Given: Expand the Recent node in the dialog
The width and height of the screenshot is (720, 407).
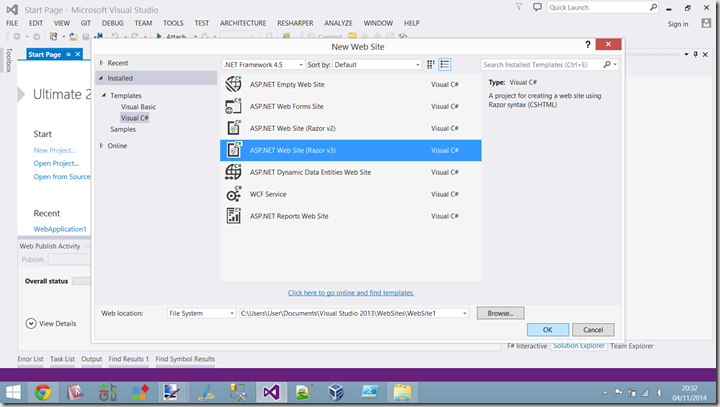Looking at the screenshot, I should click(101, 63).
